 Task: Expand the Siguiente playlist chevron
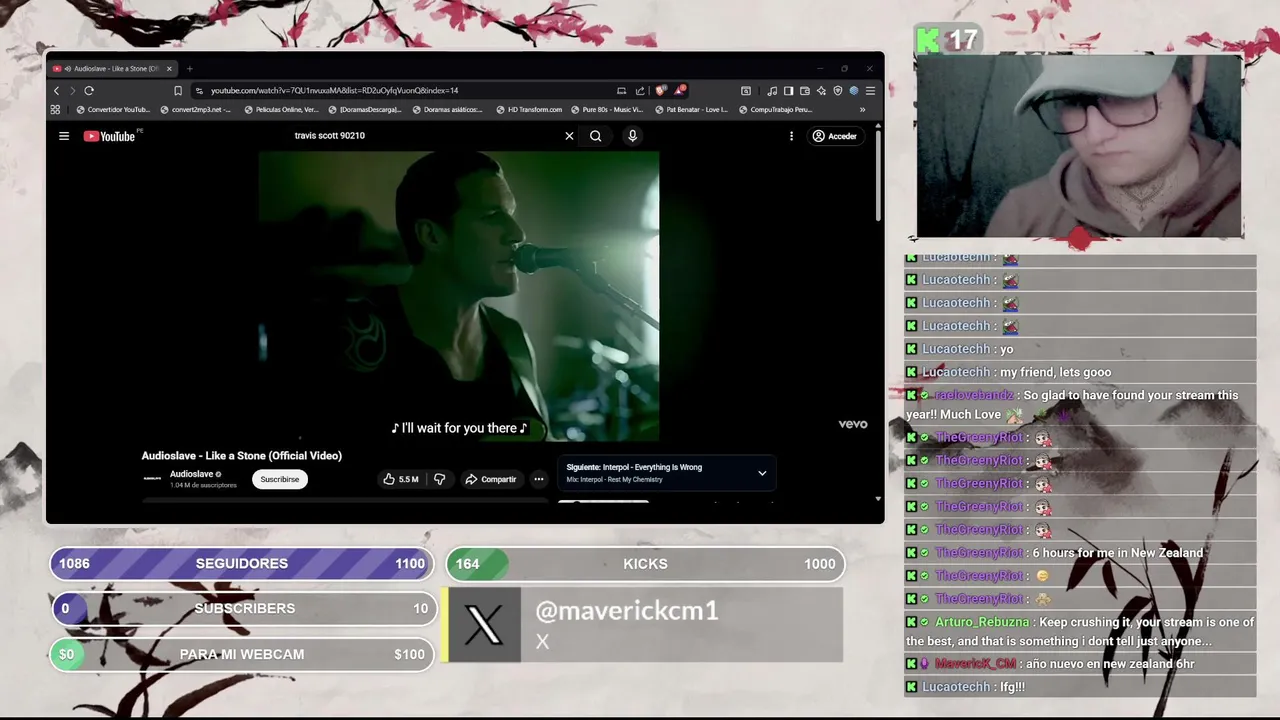pyautogui.click(x=762, y=473)
